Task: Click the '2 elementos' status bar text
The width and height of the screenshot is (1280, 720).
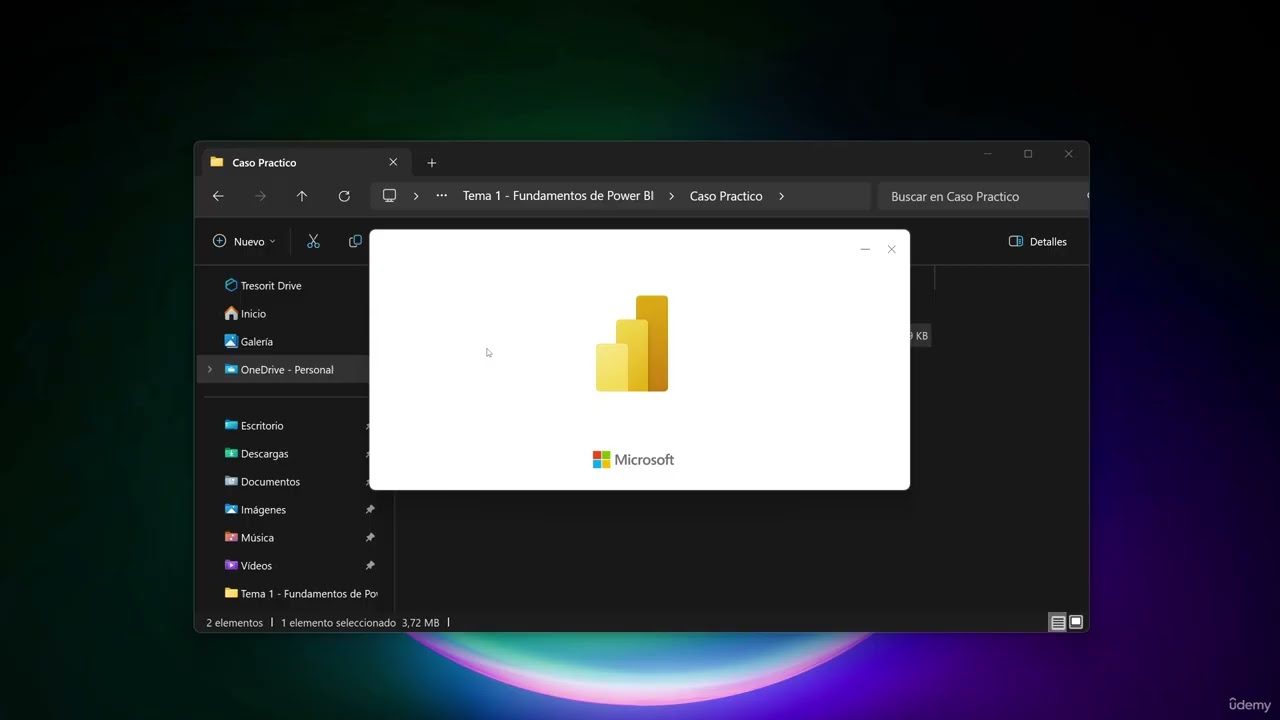Action: 235,622
